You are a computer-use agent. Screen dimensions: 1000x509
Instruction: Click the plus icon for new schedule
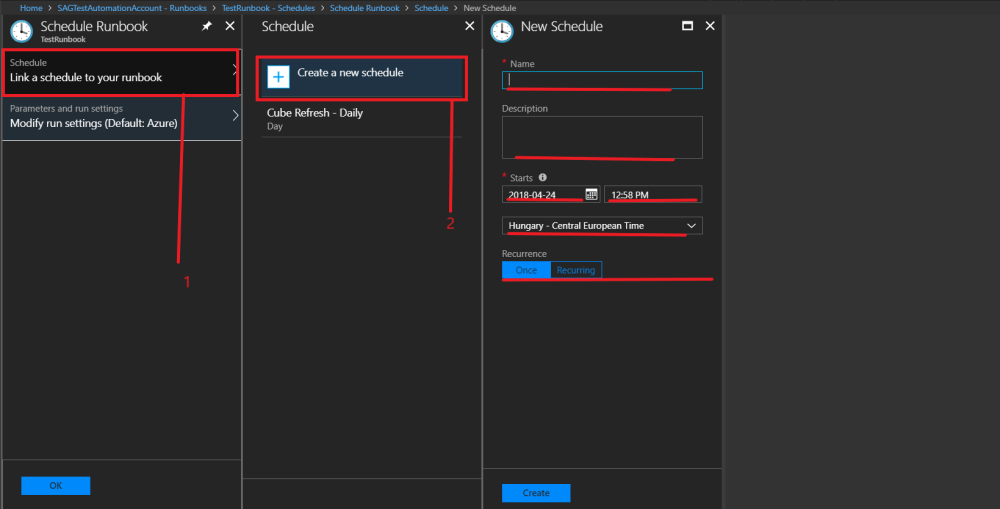[278, 77]
